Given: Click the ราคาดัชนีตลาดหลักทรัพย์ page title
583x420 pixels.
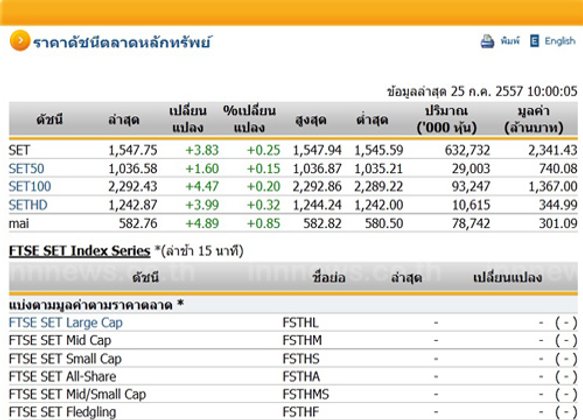Looking at the screenshot, I should (122, 42).
